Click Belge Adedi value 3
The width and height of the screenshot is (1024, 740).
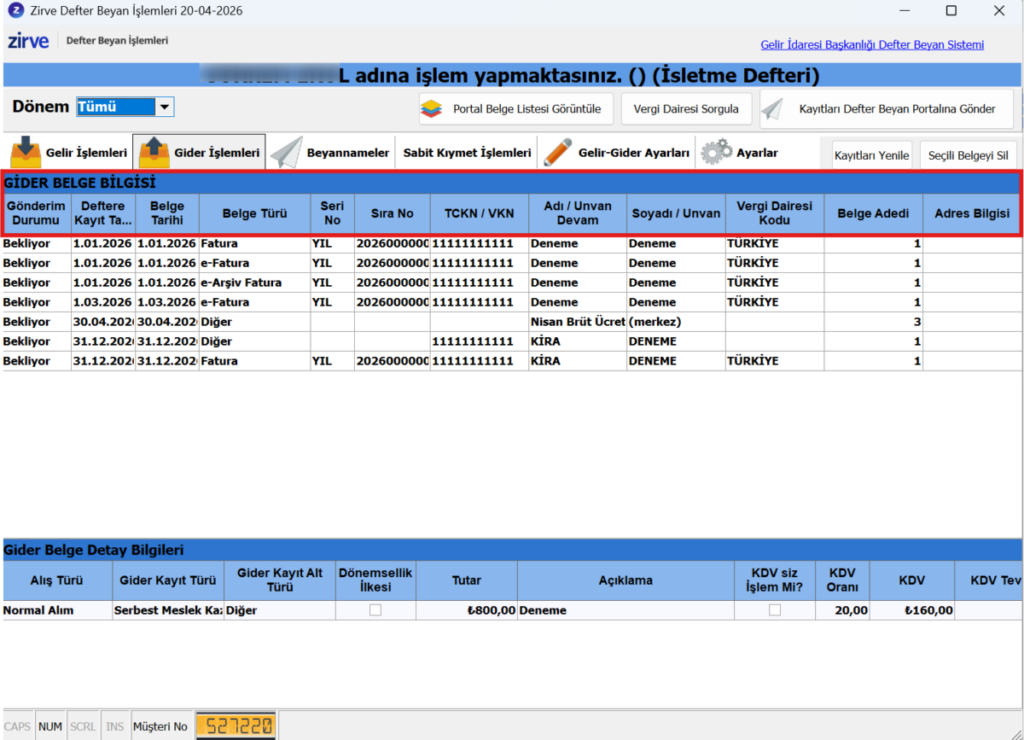873,322
